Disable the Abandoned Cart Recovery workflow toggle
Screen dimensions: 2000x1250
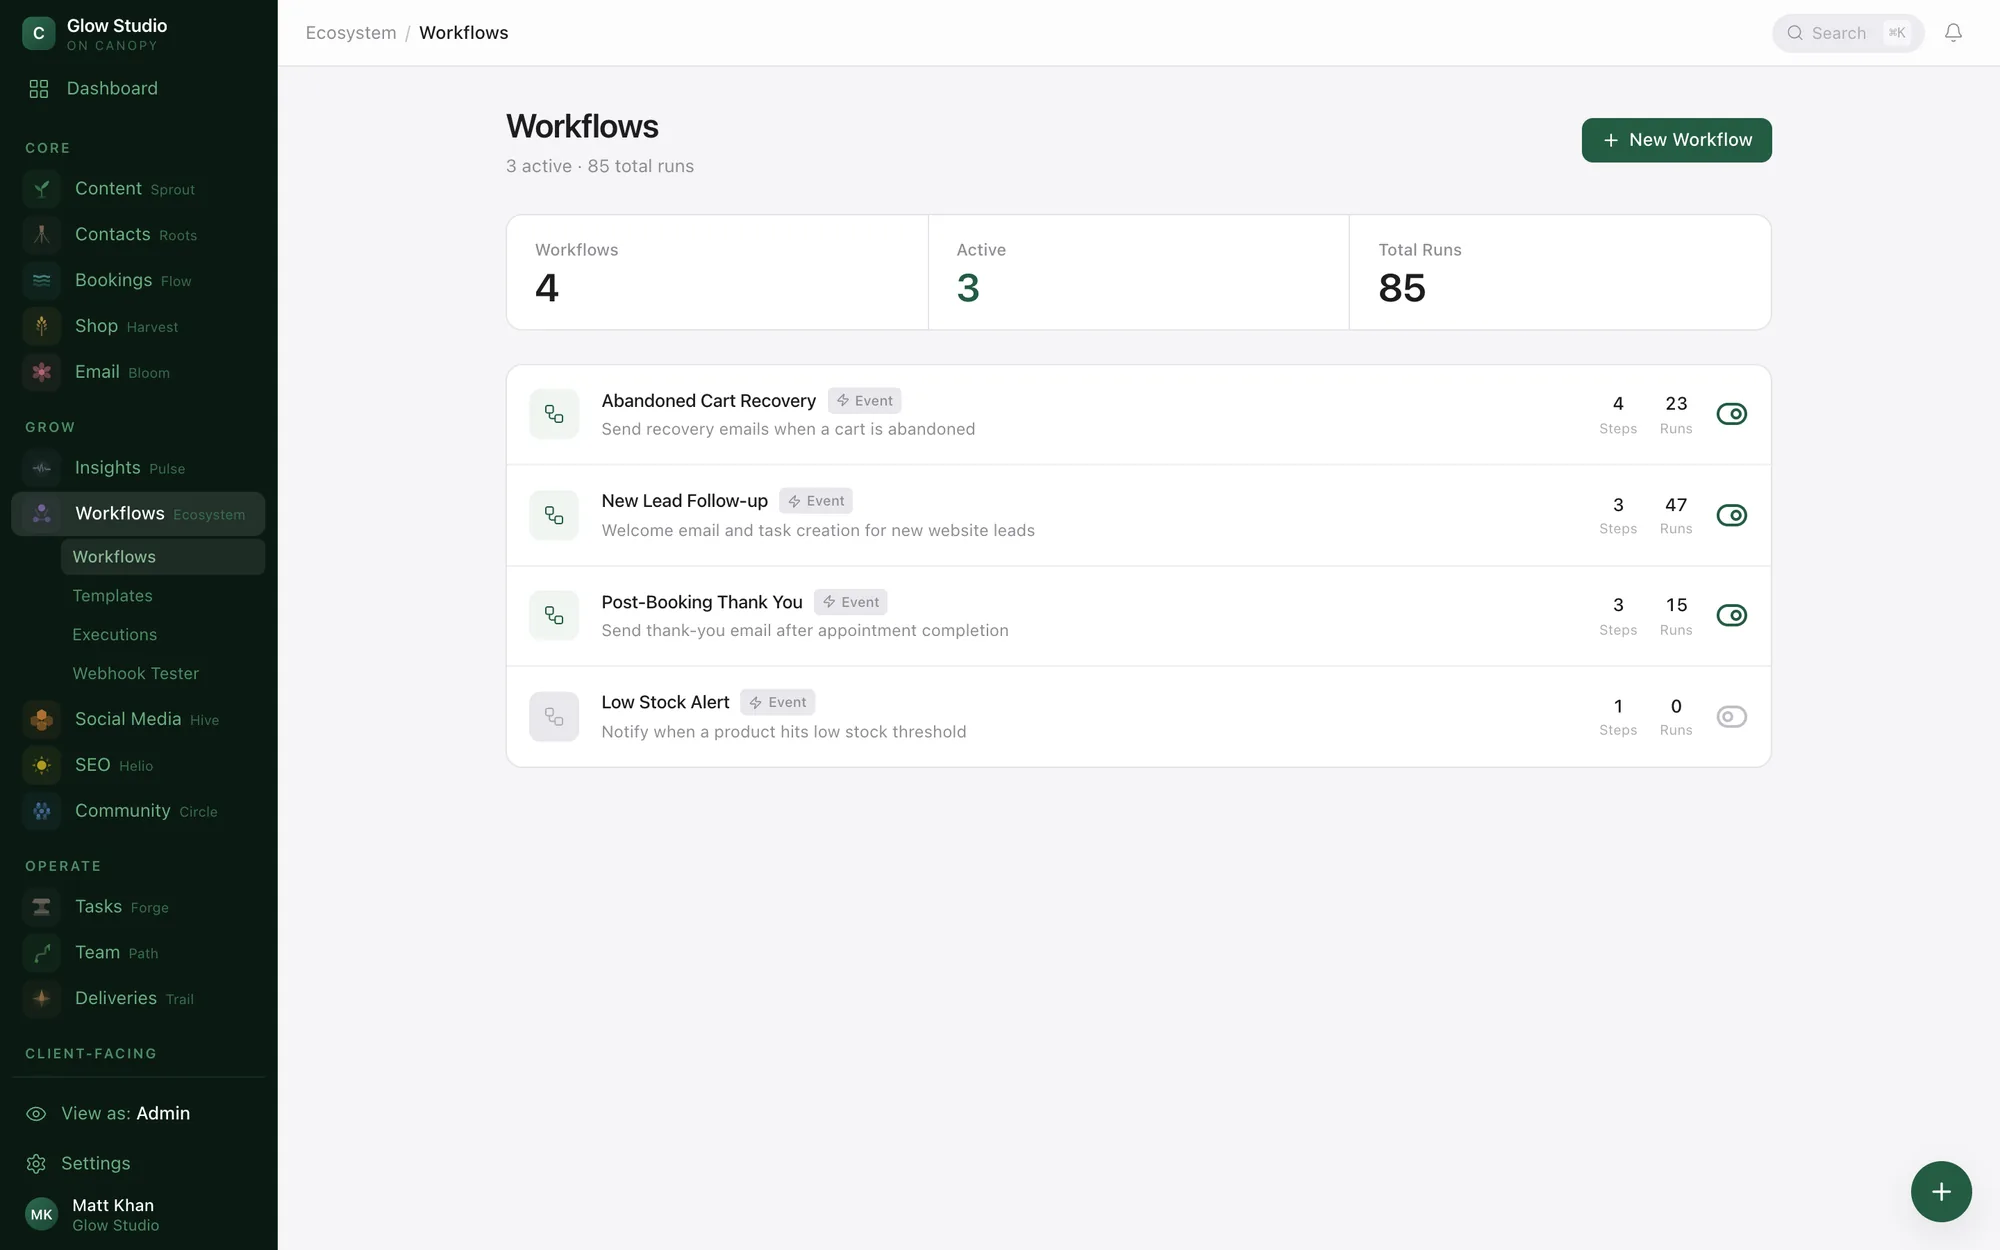(1732, 414)
